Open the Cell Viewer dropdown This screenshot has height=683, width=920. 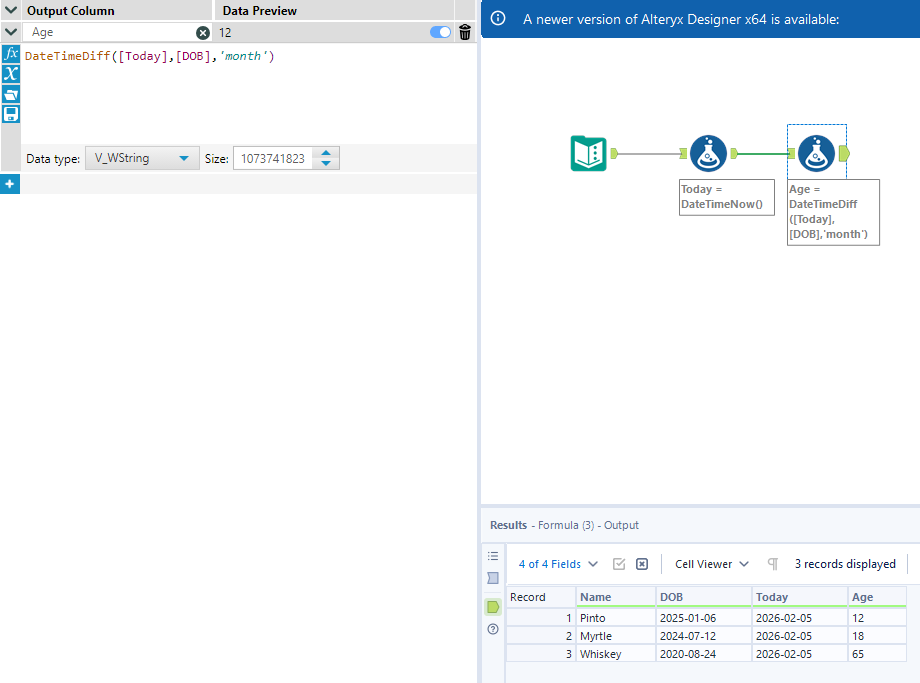[711, 564]
